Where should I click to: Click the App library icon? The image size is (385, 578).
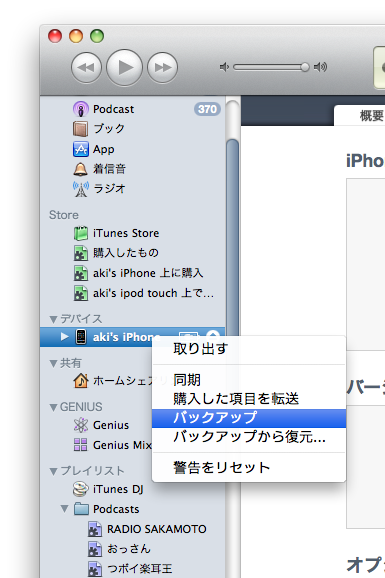(80, 149)
